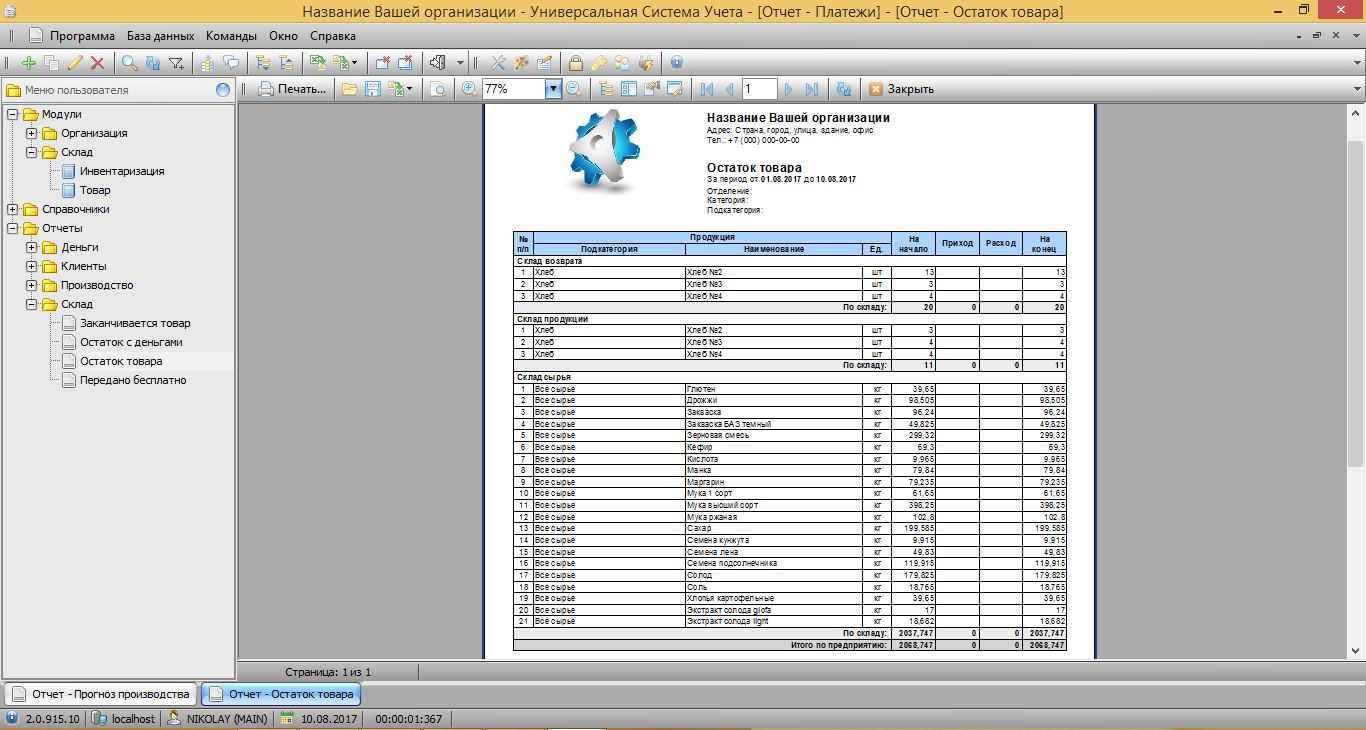Click the Закрыть button

pyautogui.click(x=901, y=89)
